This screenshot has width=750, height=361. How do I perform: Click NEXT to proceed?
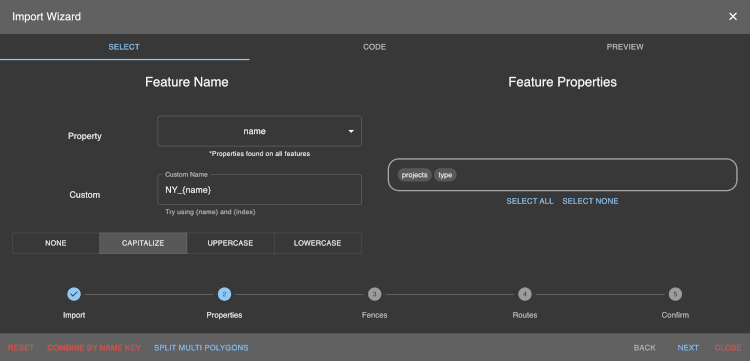click(688, 348)
